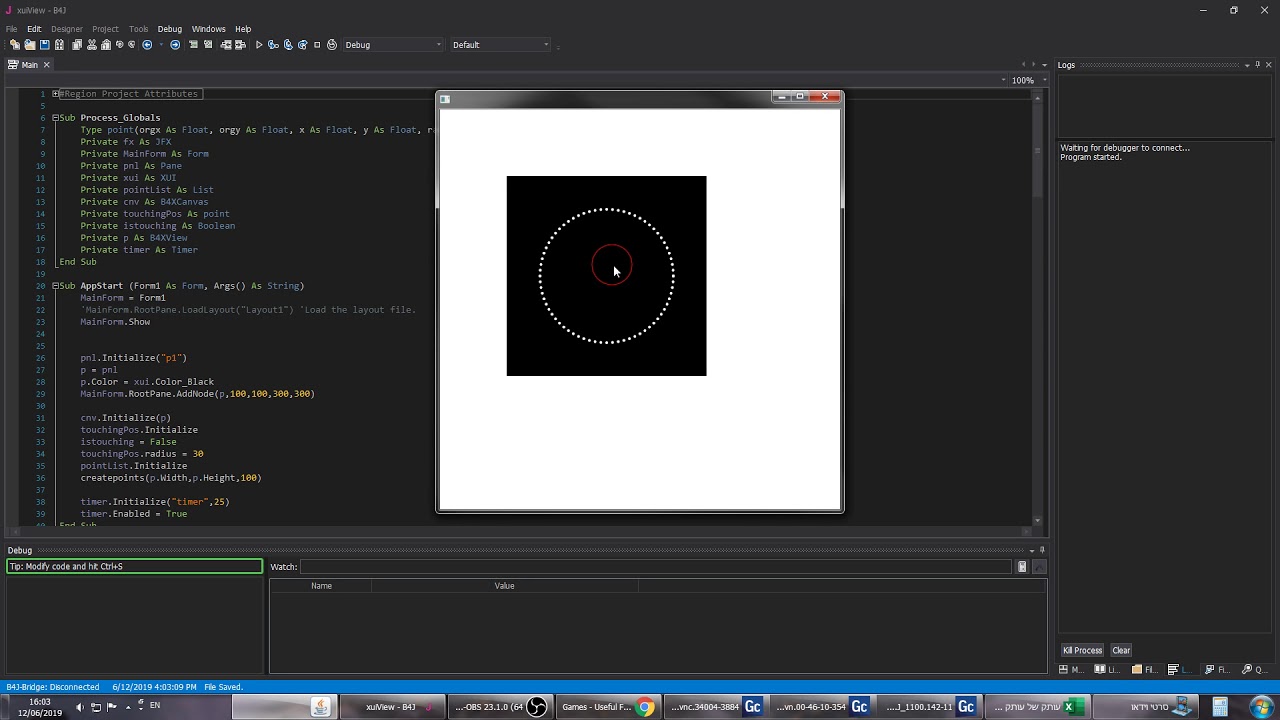Save the project with the floppy icon
Viewport: 1280px width, 720px height.
point(45,45)
